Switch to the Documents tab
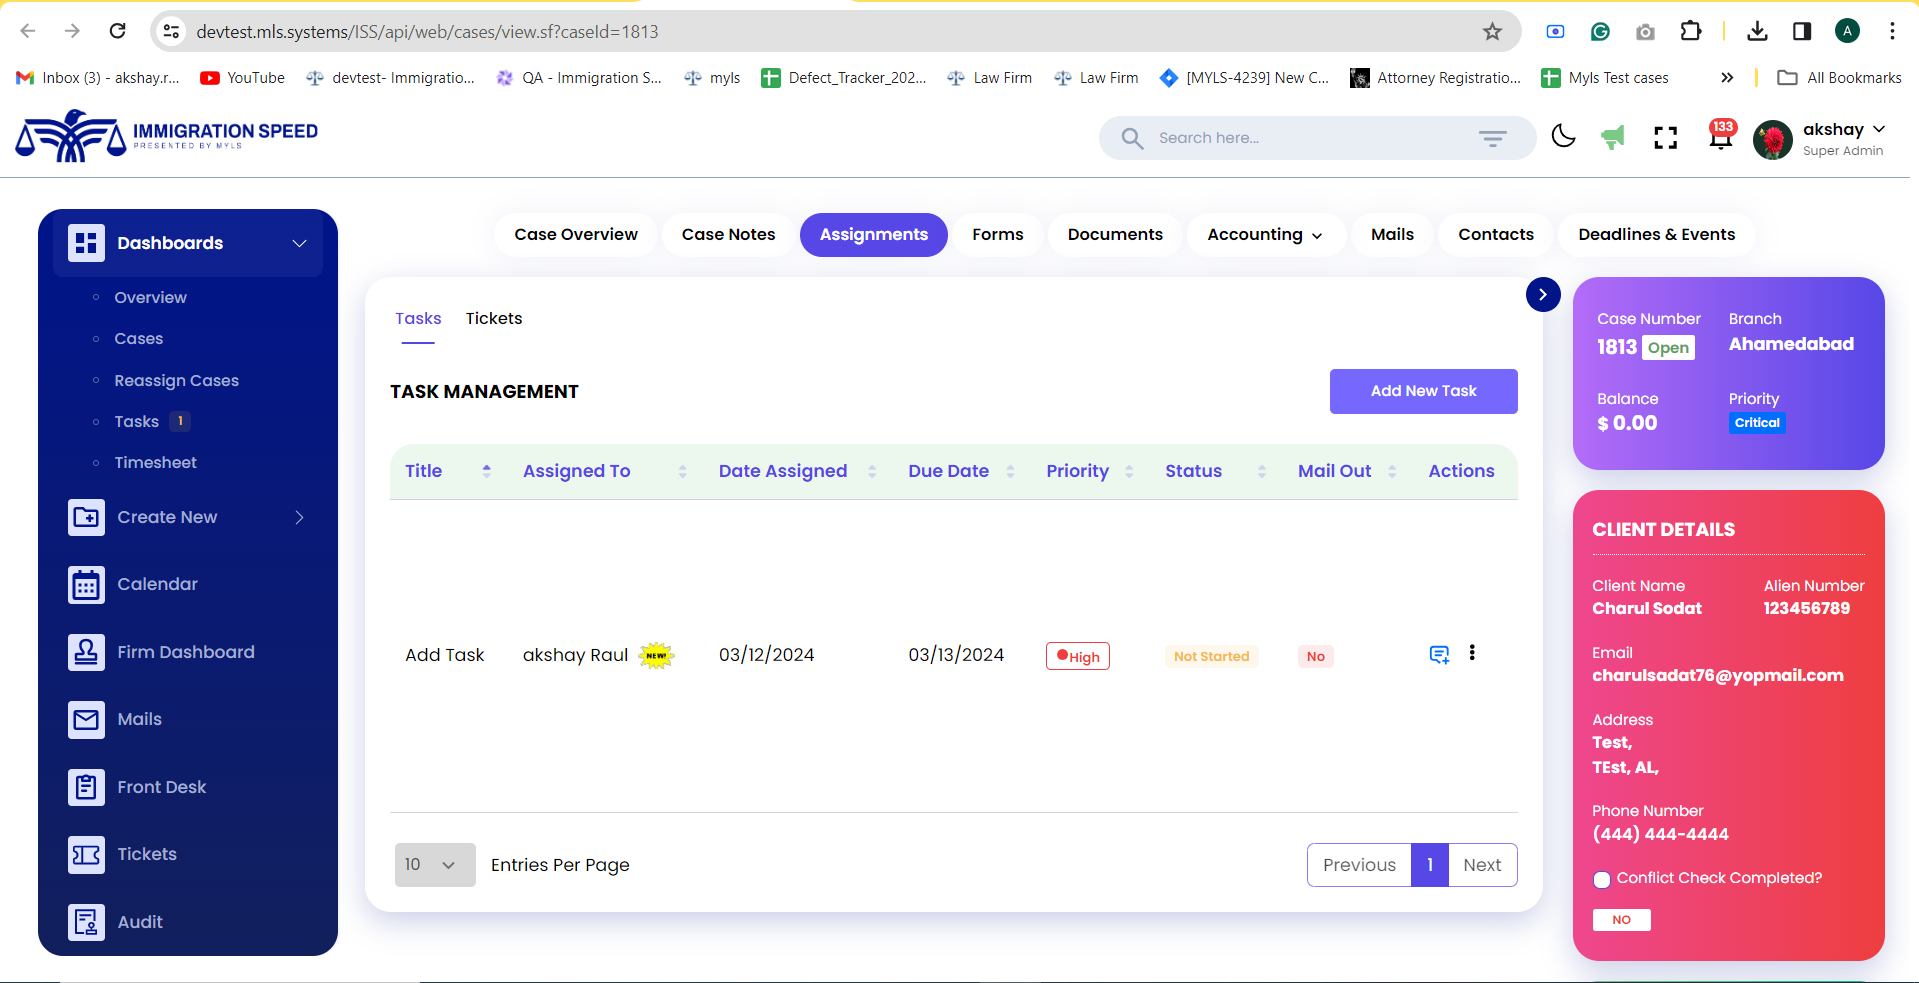This screenshot has height=983, width=1919. (x=1114, y=234)
